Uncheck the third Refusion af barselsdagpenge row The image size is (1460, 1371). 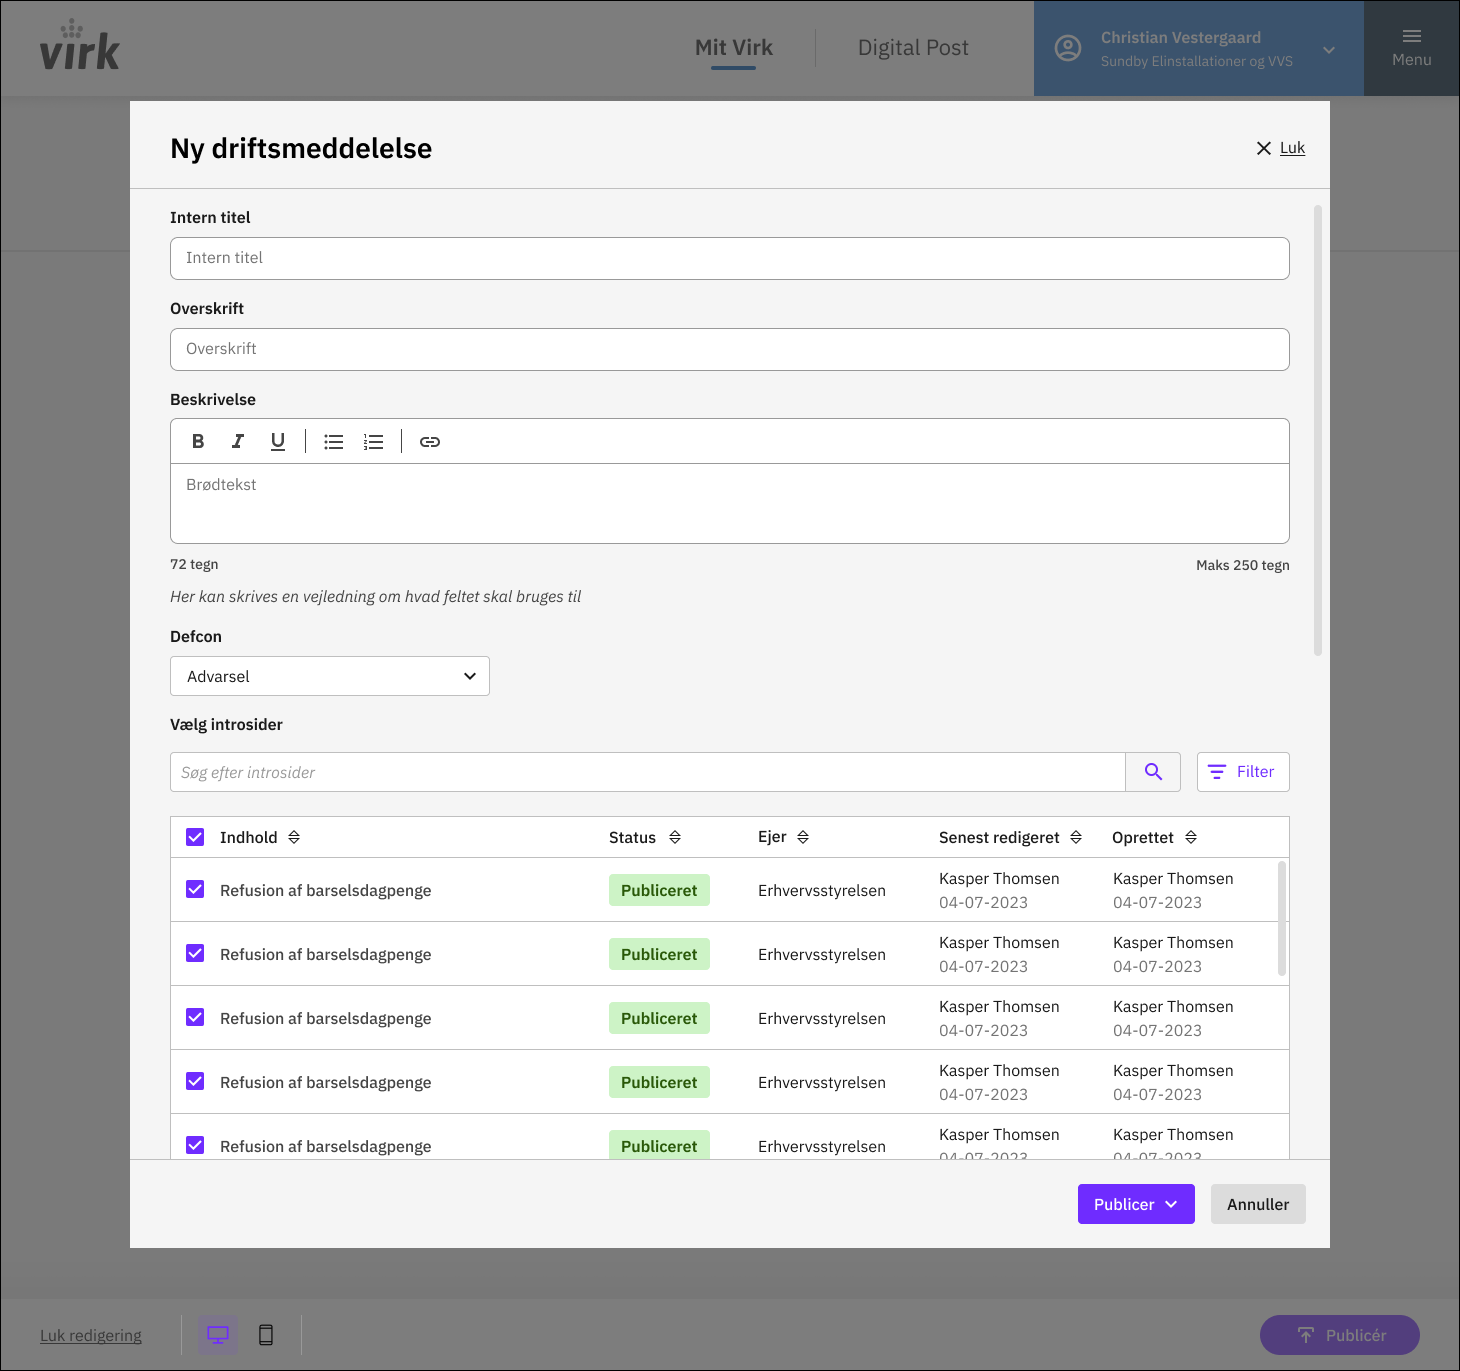click(x=195, y=1017)
